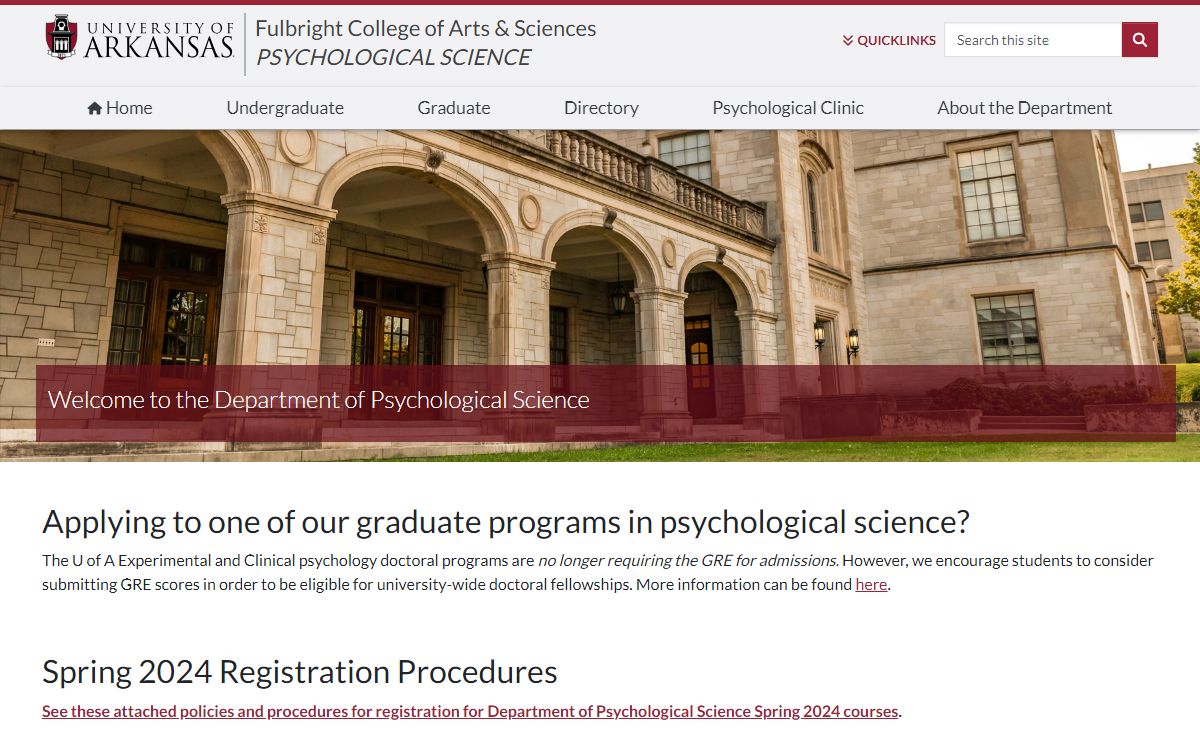Click the magnifying glass search button
1200x740 pixels.
1140,40
